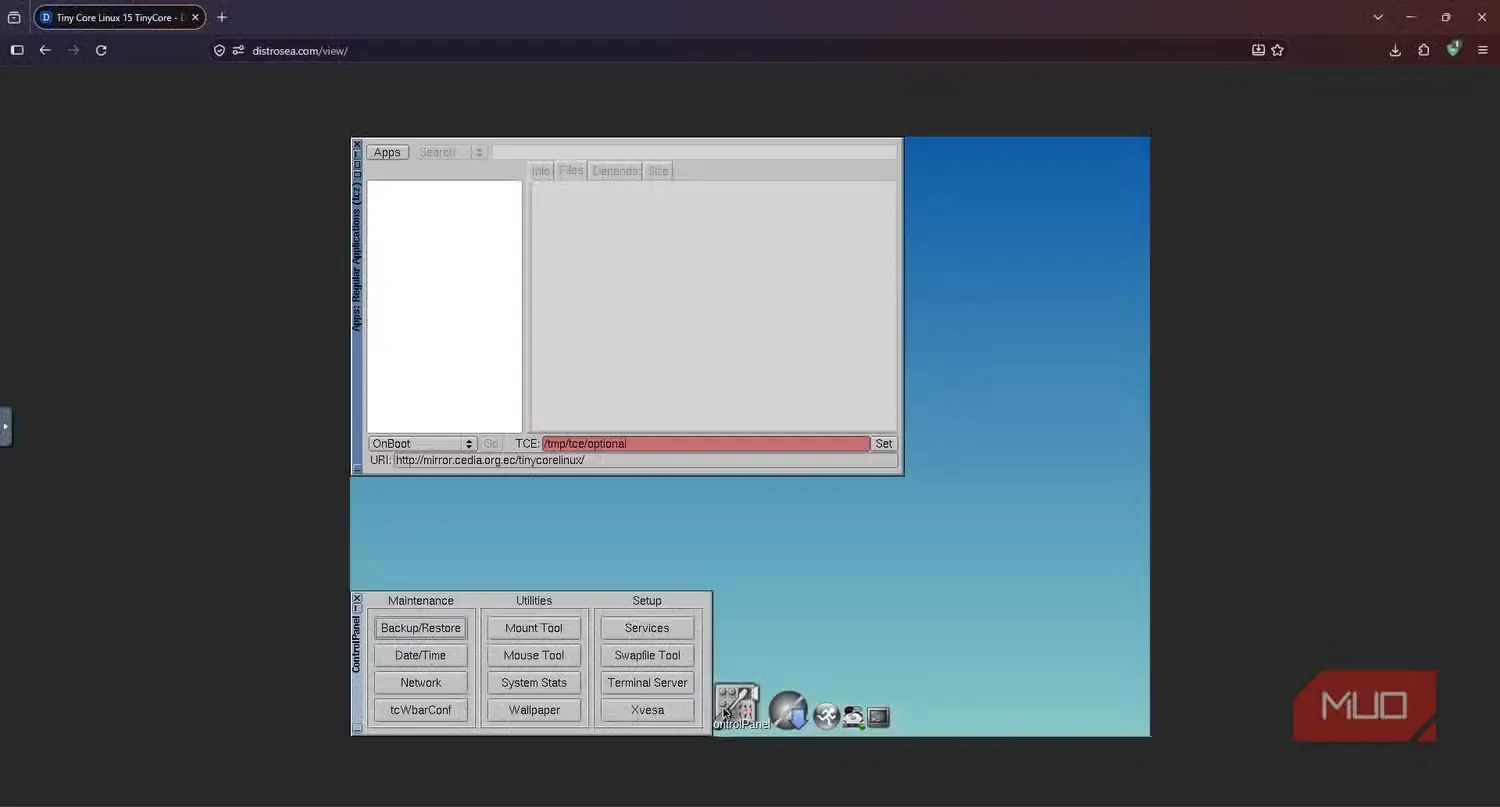The width and height of the screenshot is (1500, 807).
Task: Open System Stats
Action: pyautogui.click(x=534, y=683)
